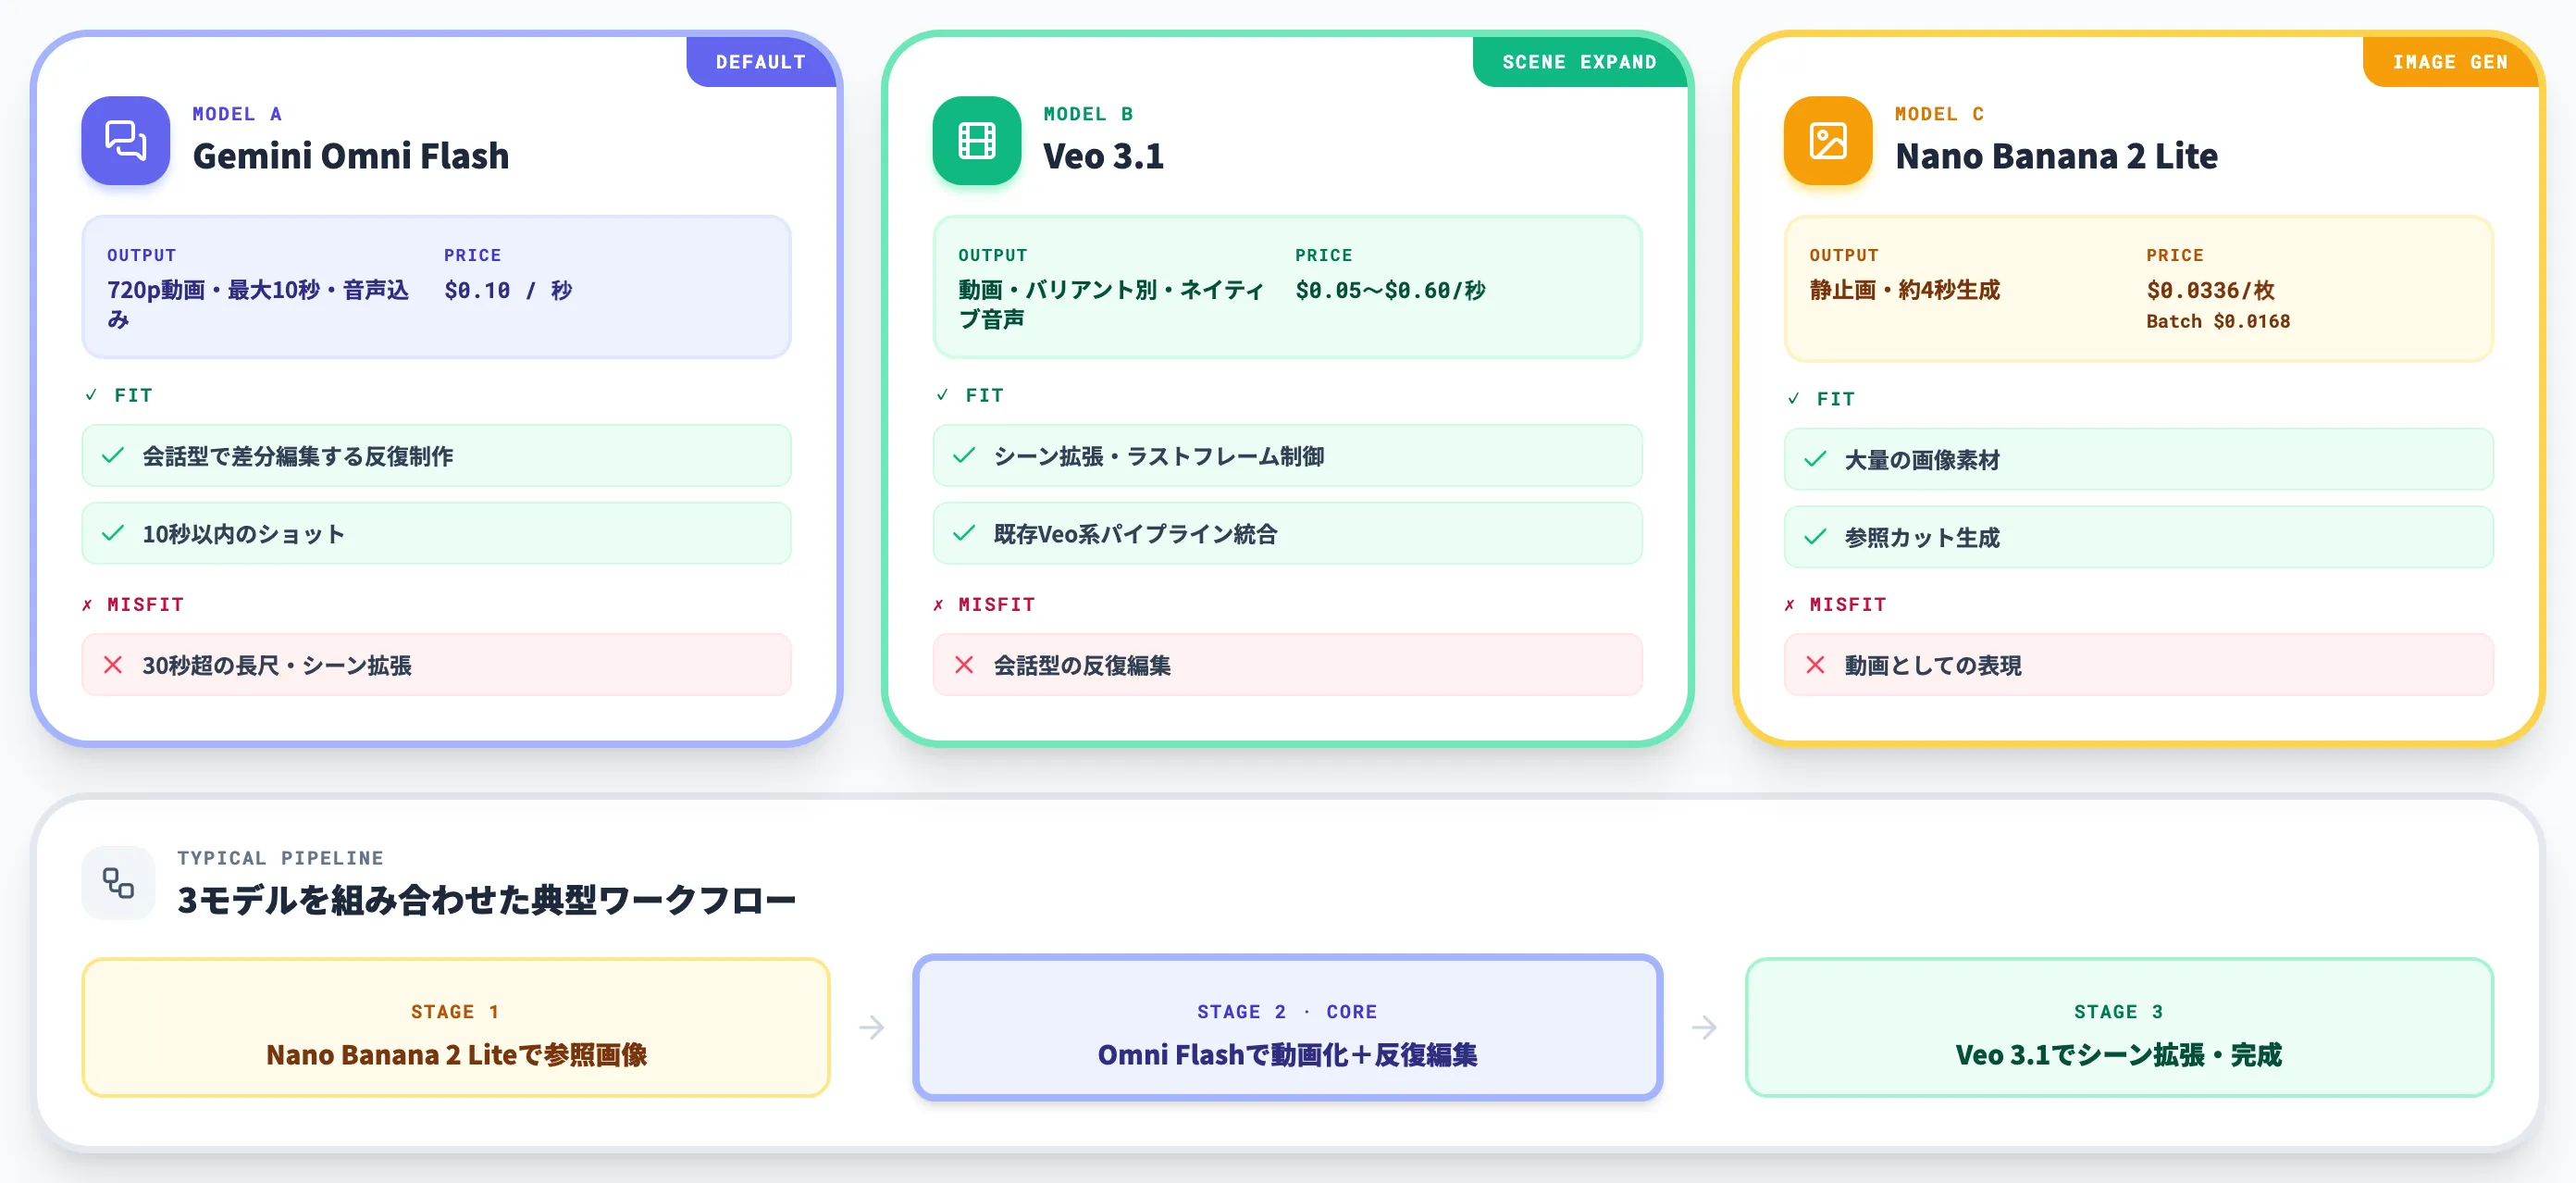Click the checkmark beside 大量の画像素材

[x=1815, y=460]
